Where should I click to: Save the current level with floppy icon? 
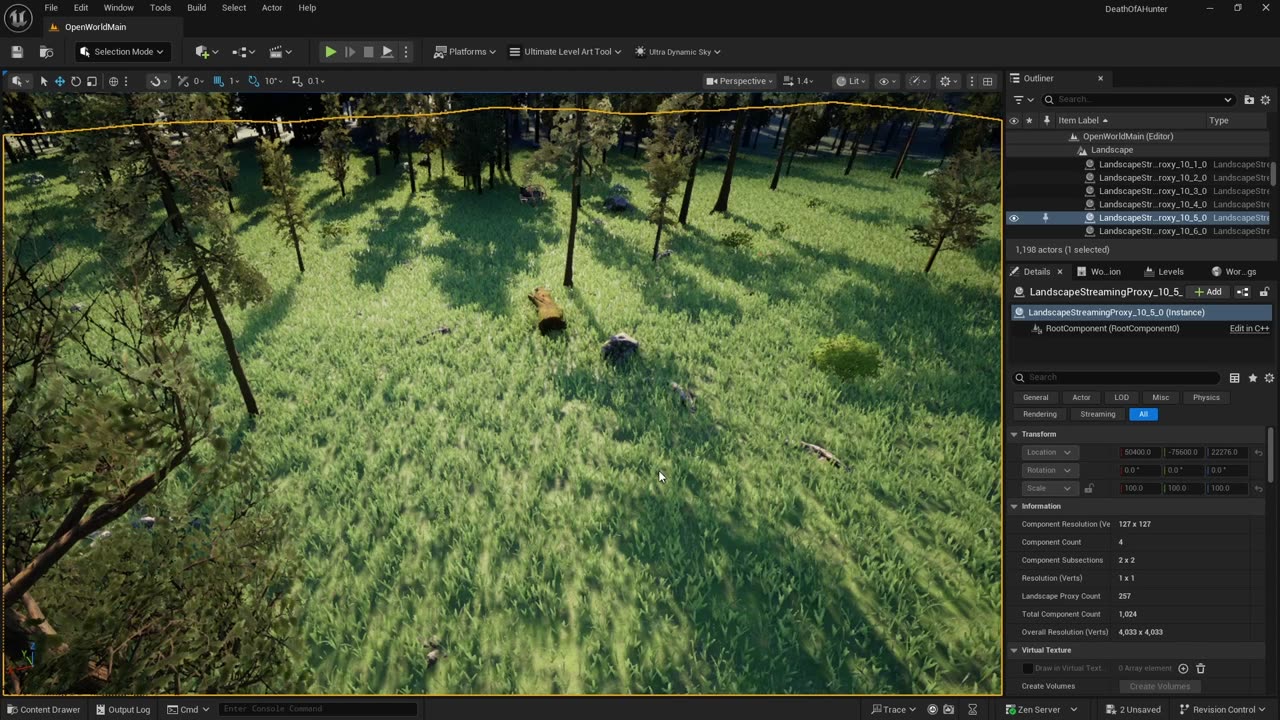tap(17, 52)
